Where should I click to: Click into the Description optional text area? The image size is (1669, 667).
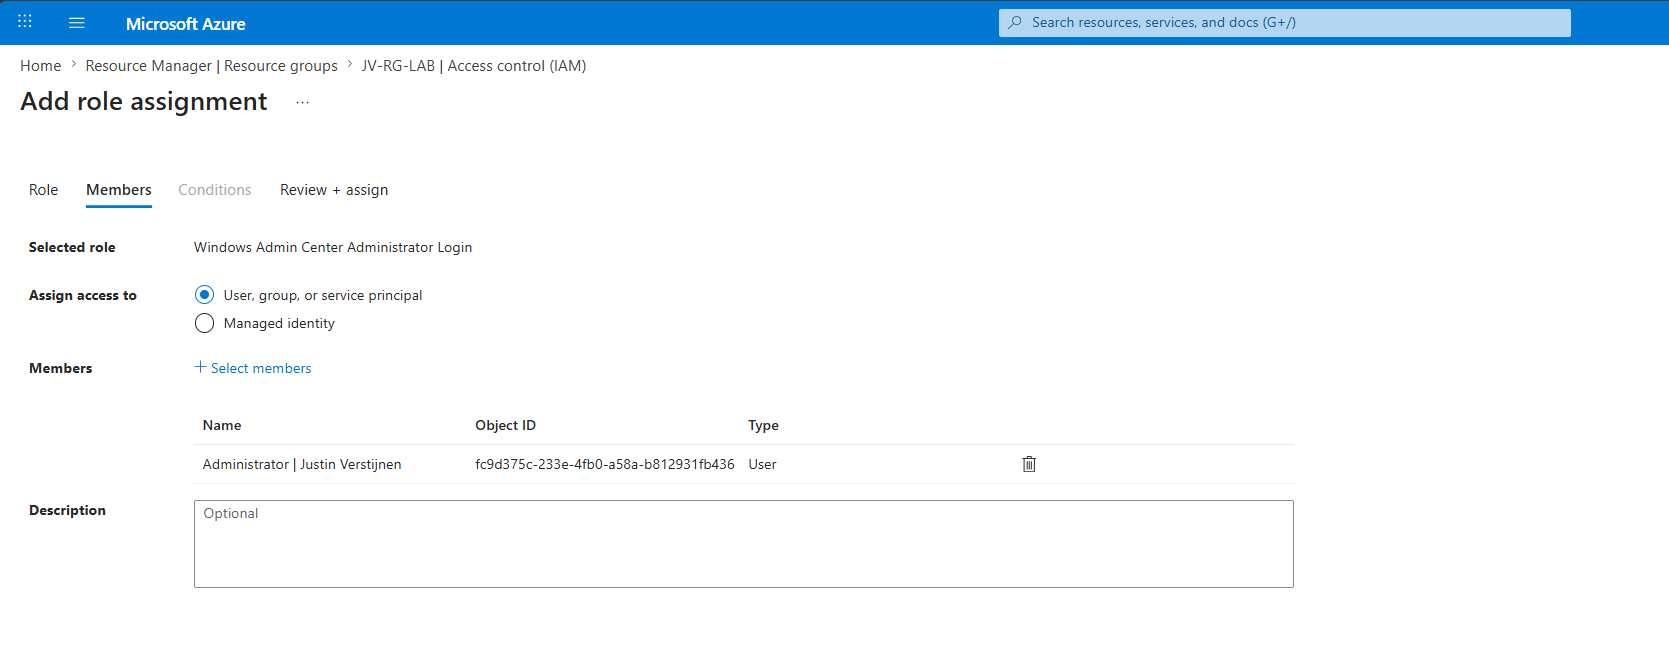pyautogui.click(x=744, y=544)
